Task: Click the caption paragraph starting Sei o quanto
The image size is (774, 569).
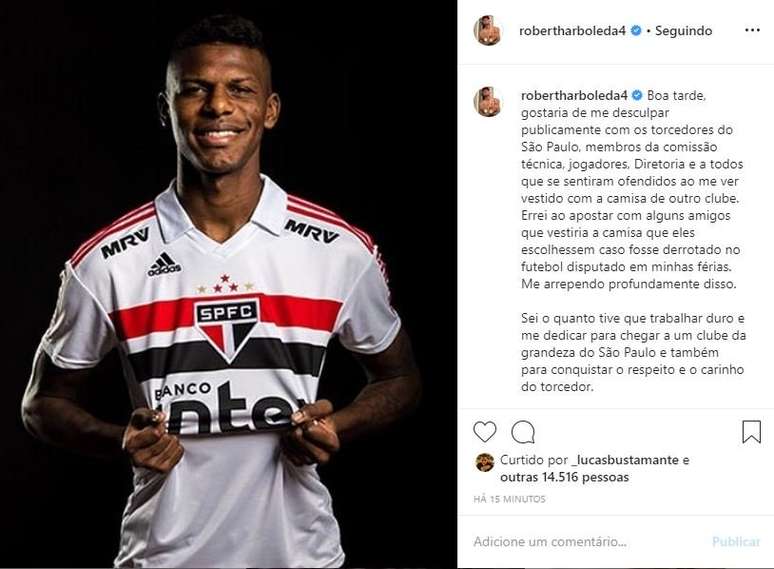Action: click(633, 352)
